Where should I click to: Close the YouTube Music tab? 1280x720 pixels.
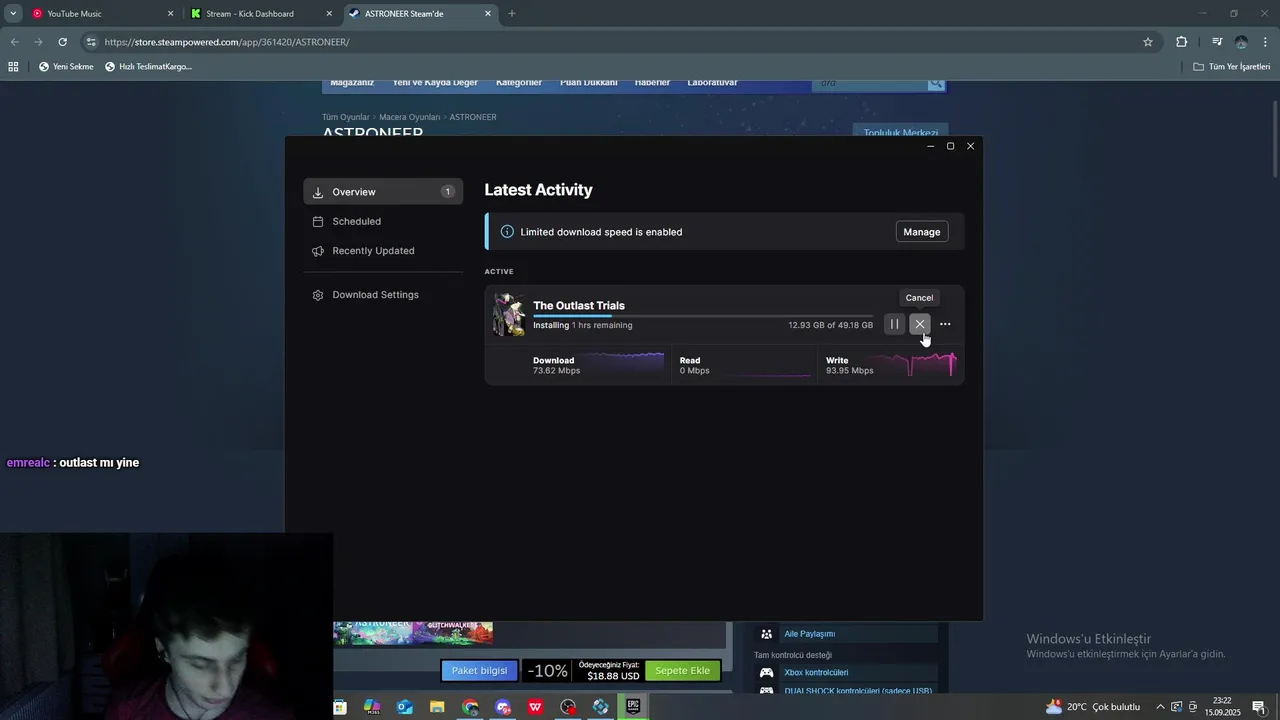(x=170, y=14)
